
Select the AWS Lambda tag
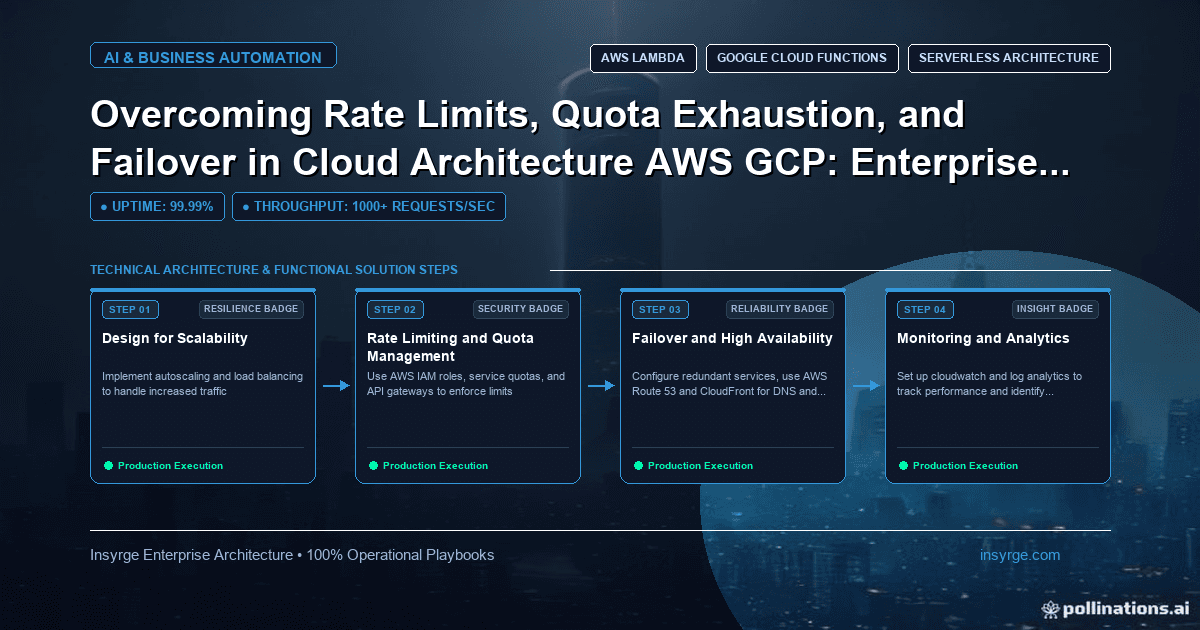pos(643,58)
